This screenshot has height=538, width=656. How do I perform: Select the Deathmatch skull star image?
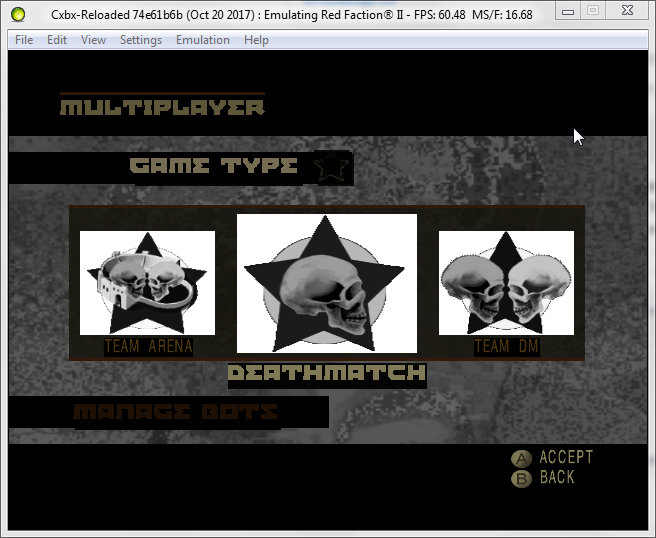pos(327,284)
